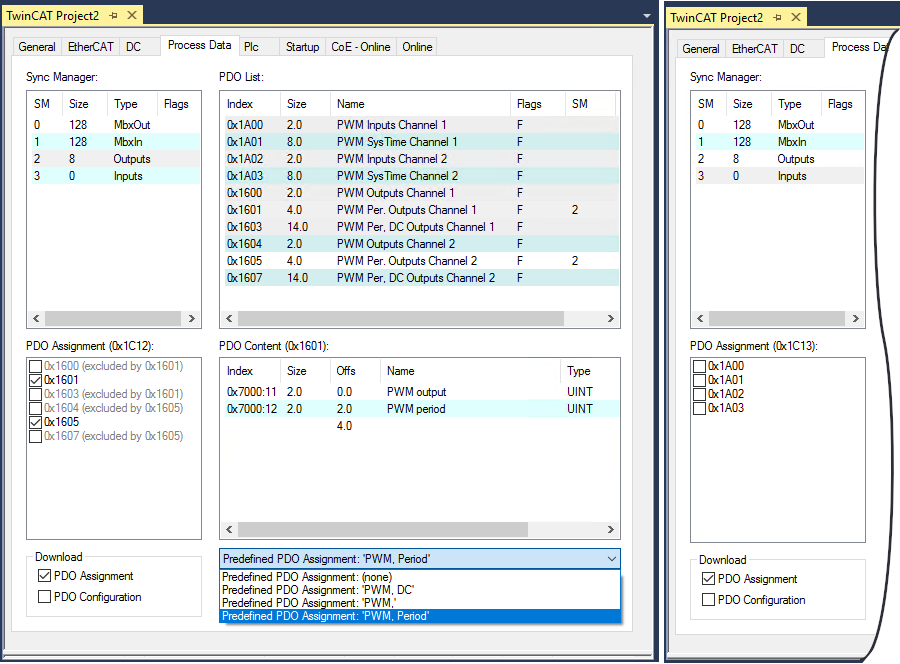The height and width of the screenshot is (664, 900).
Task: Choose Predefined PDO Assignment 'PWM,'
Action: coord(420,603)
